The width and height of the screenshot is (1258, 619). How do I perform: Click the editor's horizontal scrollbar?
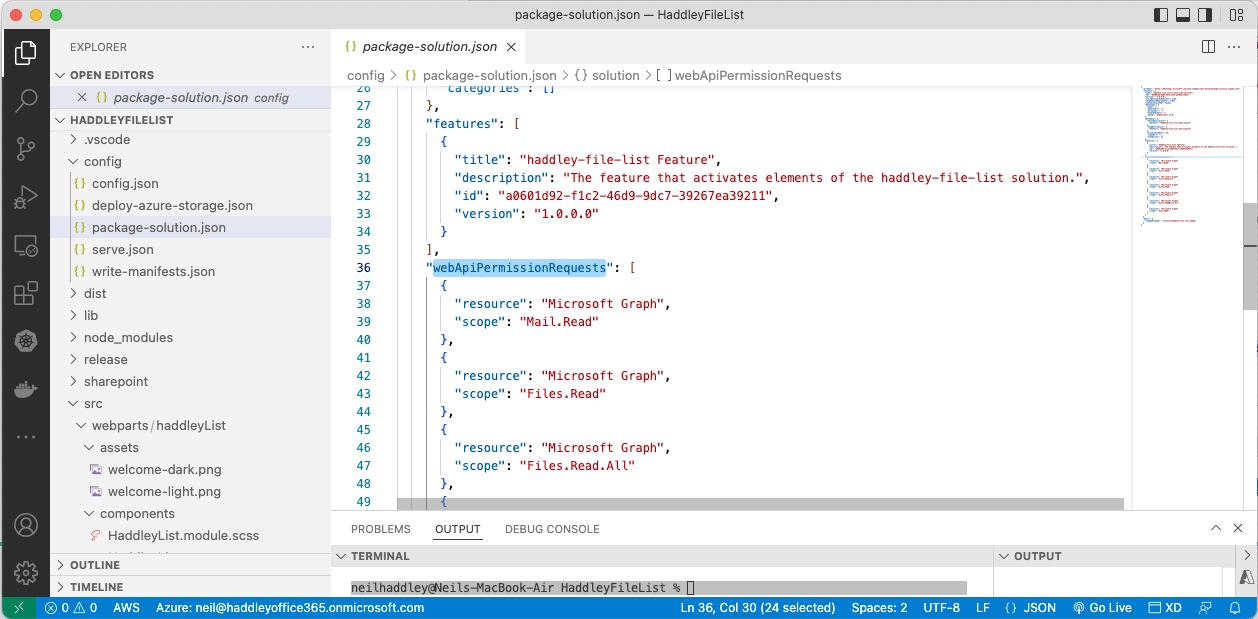coord(760,504)
